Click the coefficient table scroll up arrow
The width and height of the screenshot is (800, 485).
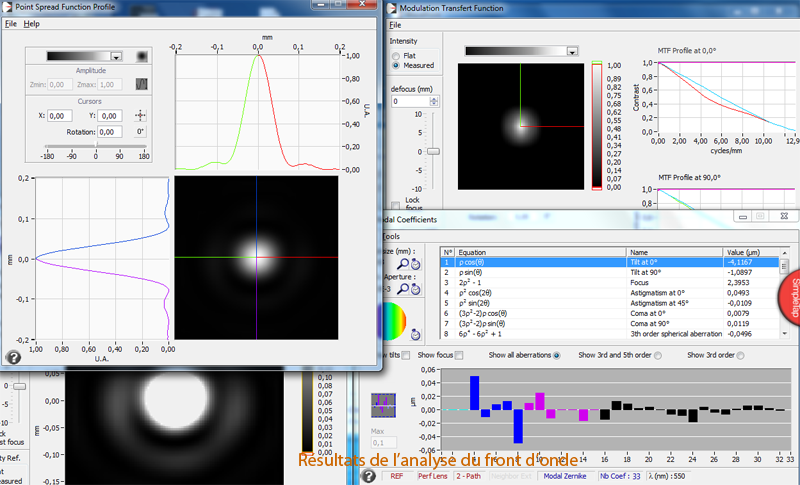pyautogui.click(x=785, y=253)
